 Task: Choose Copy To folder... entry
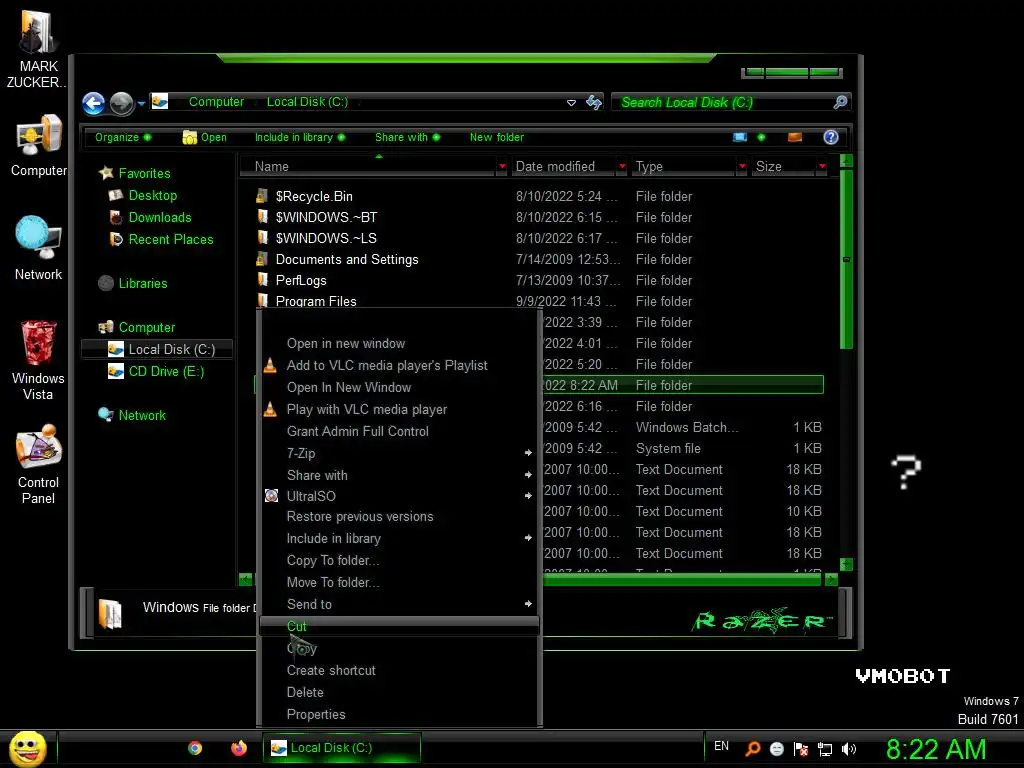coord(332,560)
